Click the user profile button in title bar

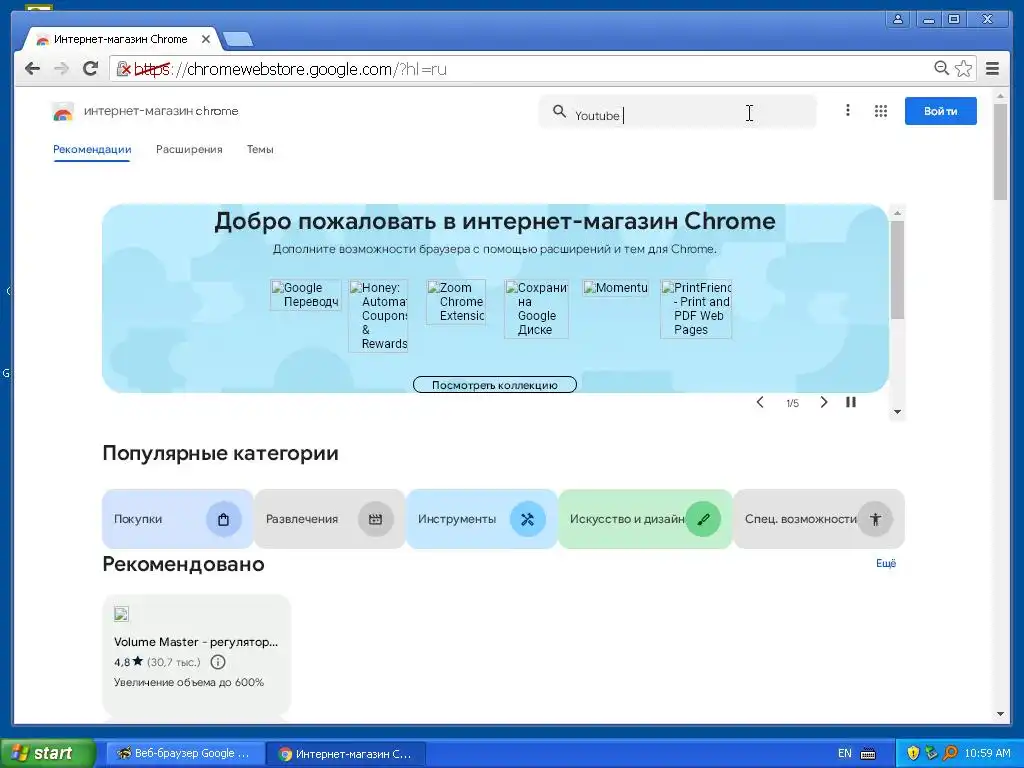click(x=898, y=20)
